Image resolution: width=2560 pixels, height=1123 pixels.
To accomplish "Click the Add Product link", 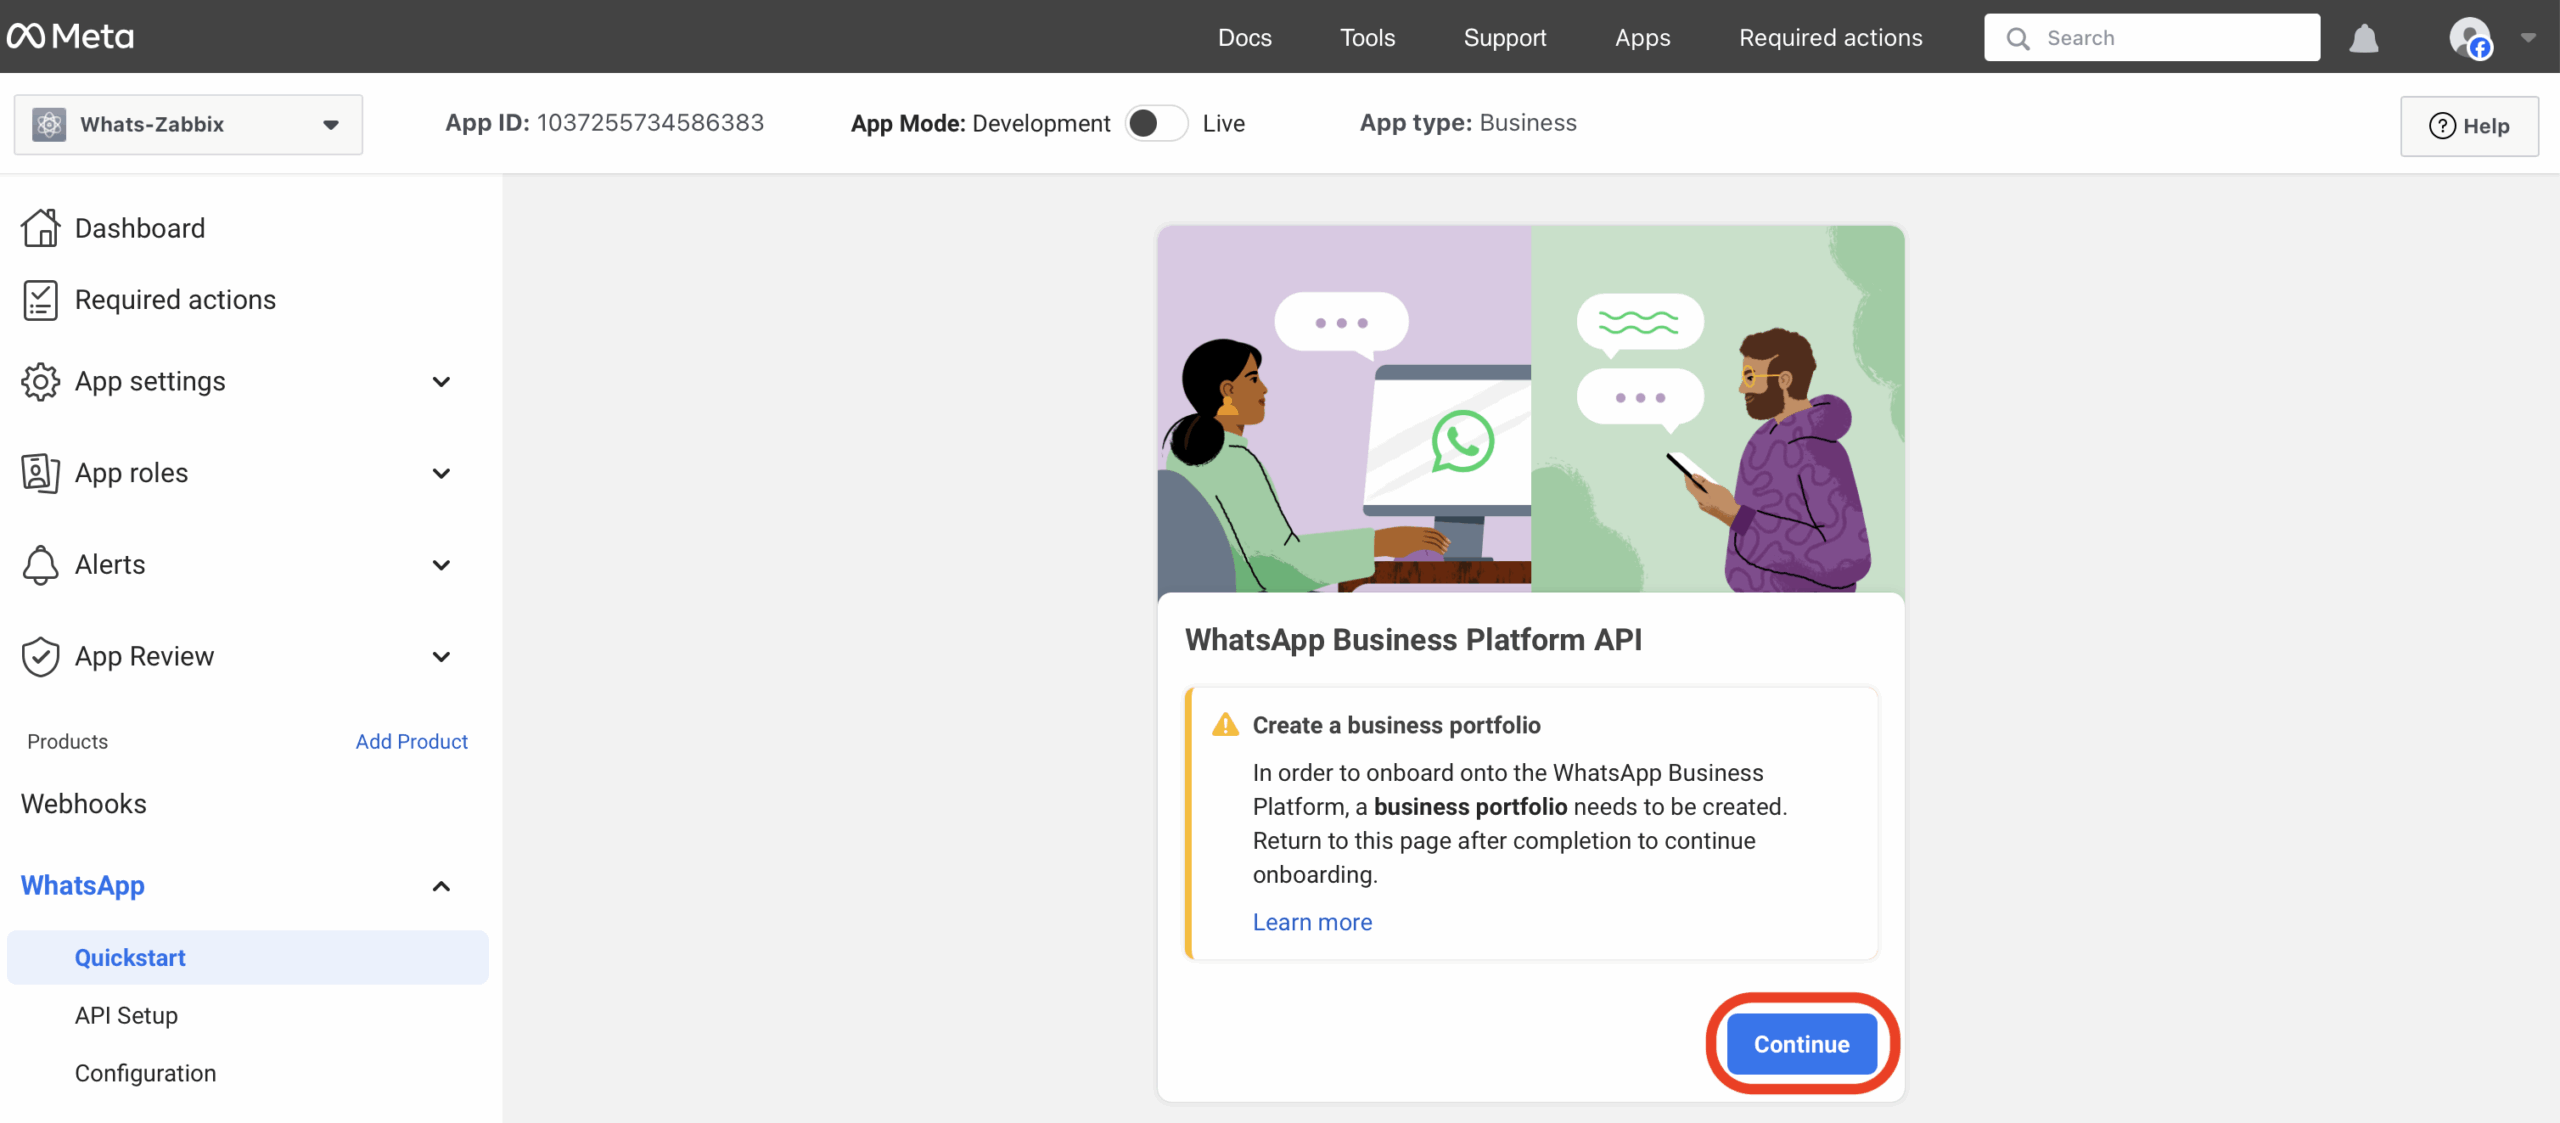I will pyautogui.click(x=411, y=741).
